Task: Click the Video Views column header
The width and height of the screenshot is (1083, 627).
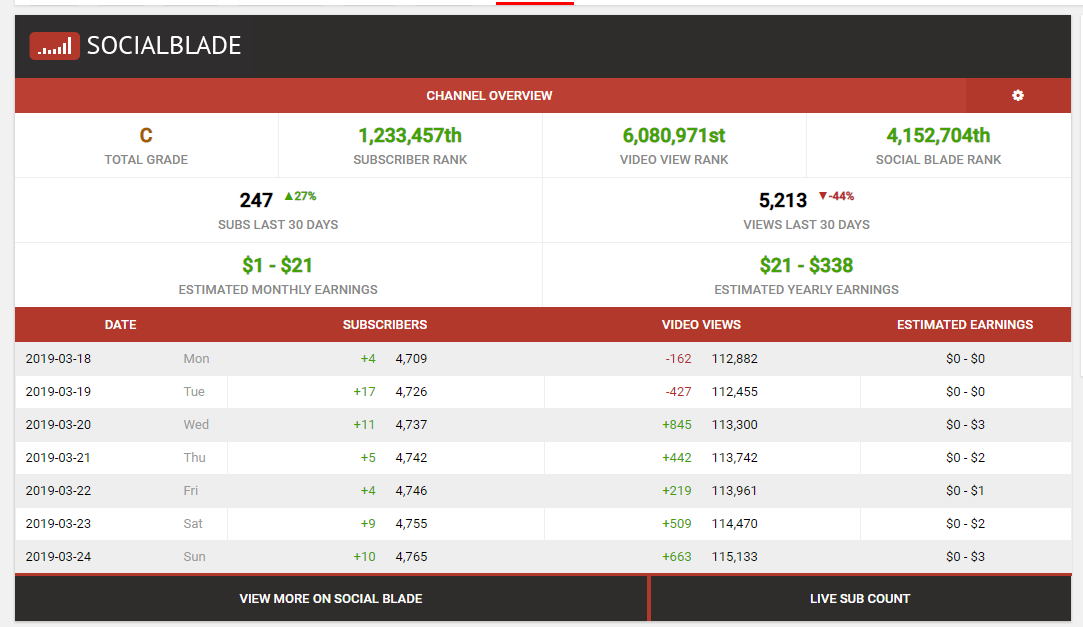Action: pyautogui.click(x=701, y=325)
